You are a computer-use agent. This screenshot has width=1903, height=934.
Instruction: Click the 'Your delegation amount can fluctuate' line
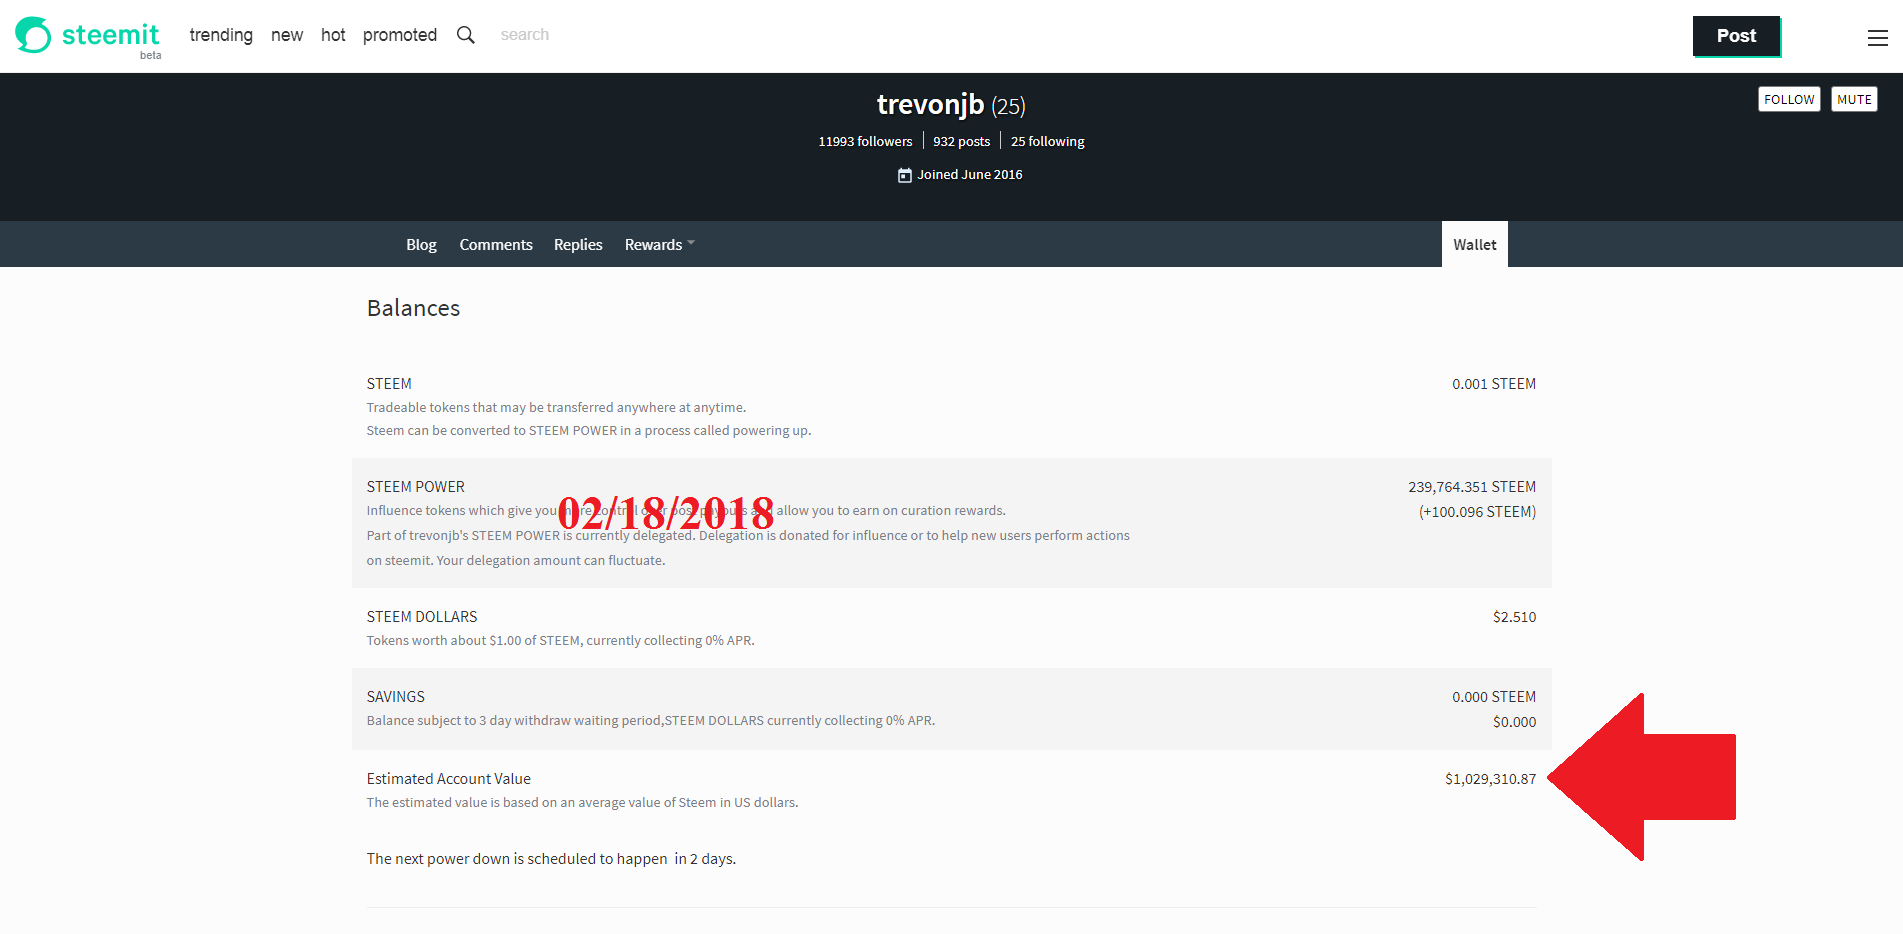[x=516, y=561]
